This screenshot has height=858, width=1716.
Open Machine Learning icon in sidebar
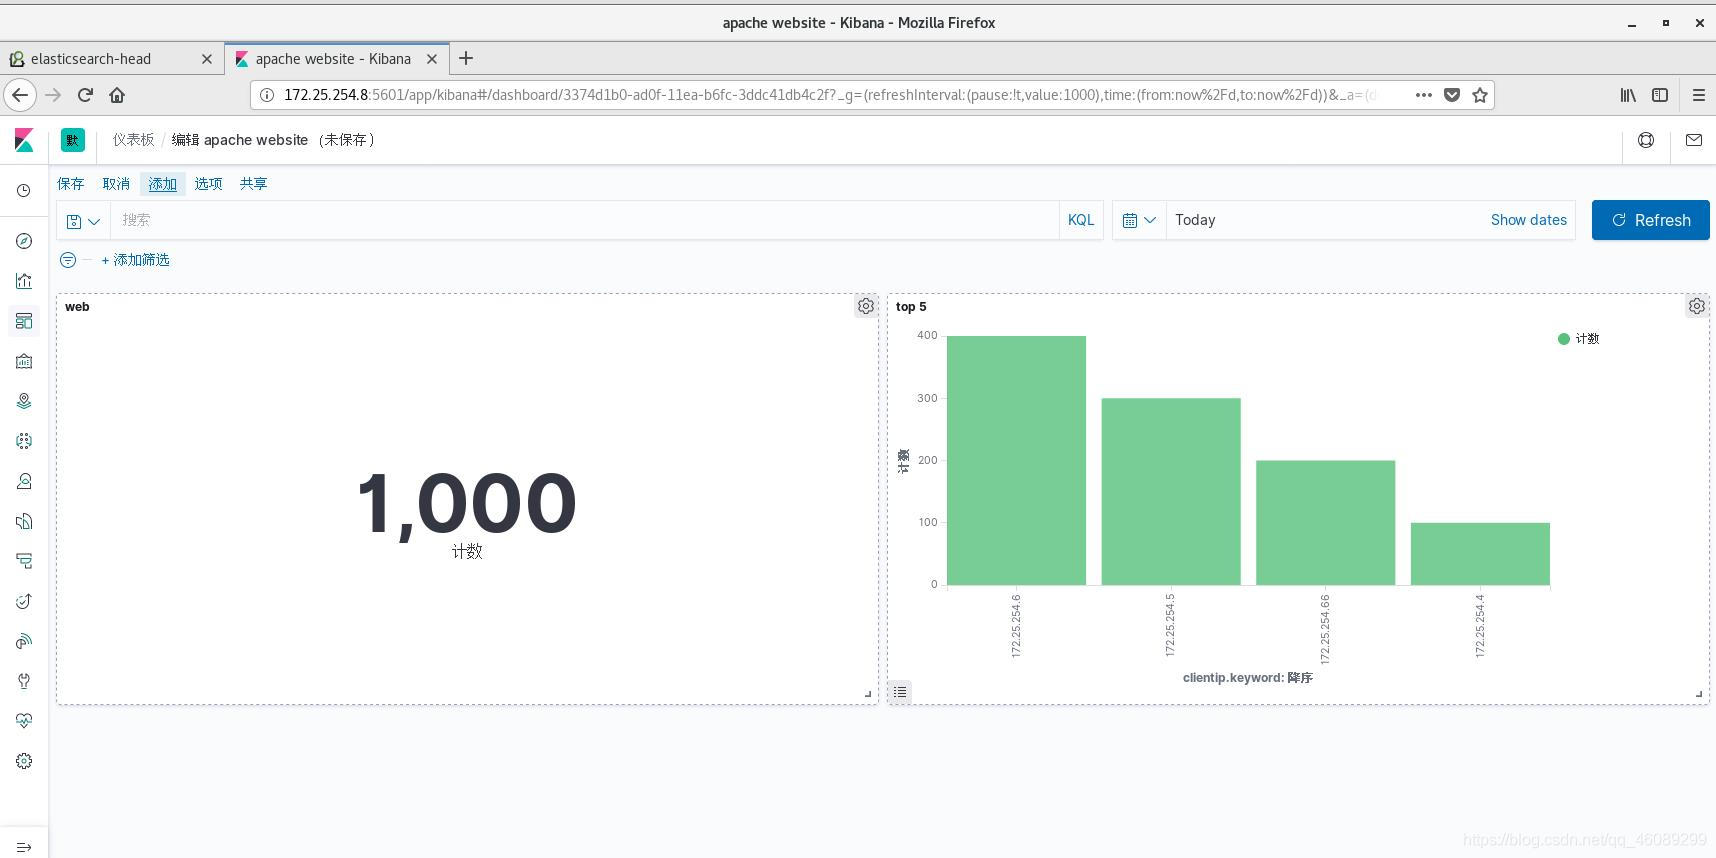pos(24,441)
